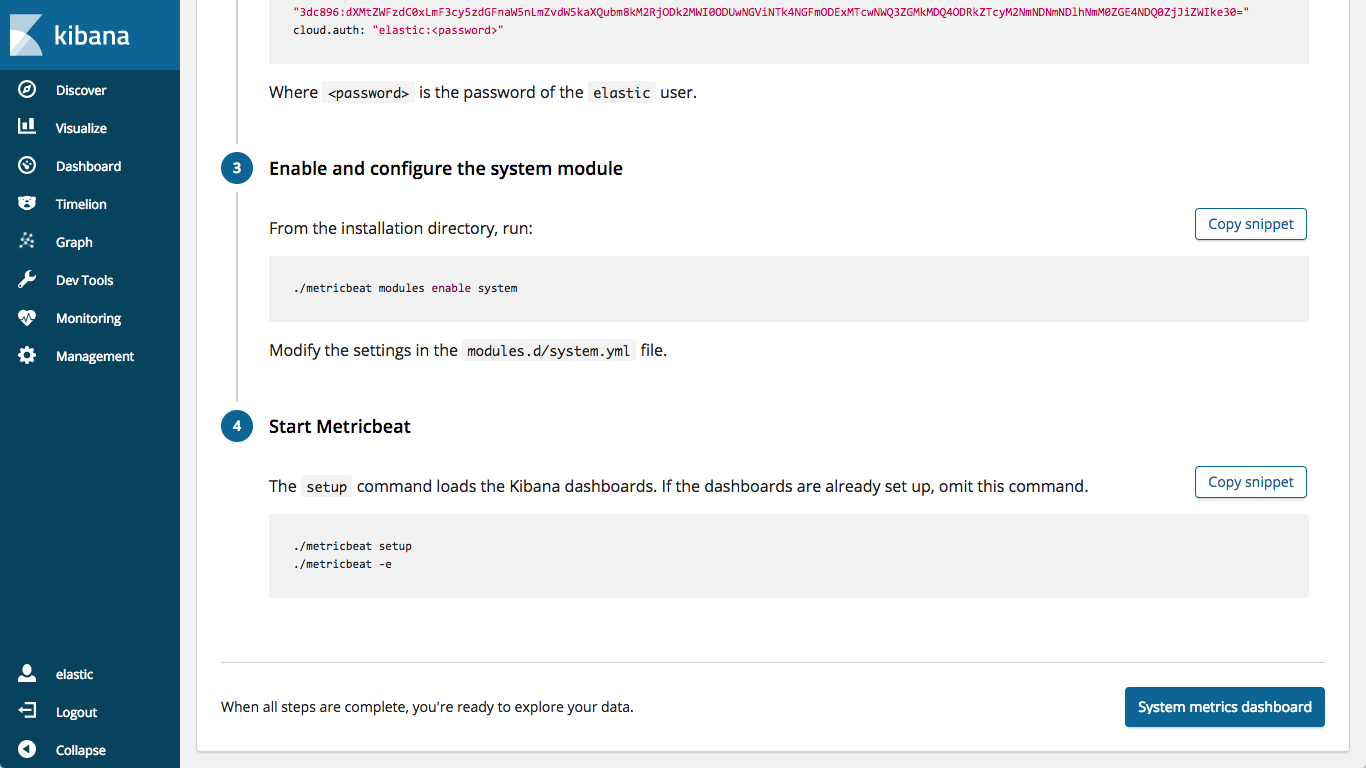Open Timelion via its mask icon
The height and width of the screenshot is (768, 1366).
click(x=27, y=204)
